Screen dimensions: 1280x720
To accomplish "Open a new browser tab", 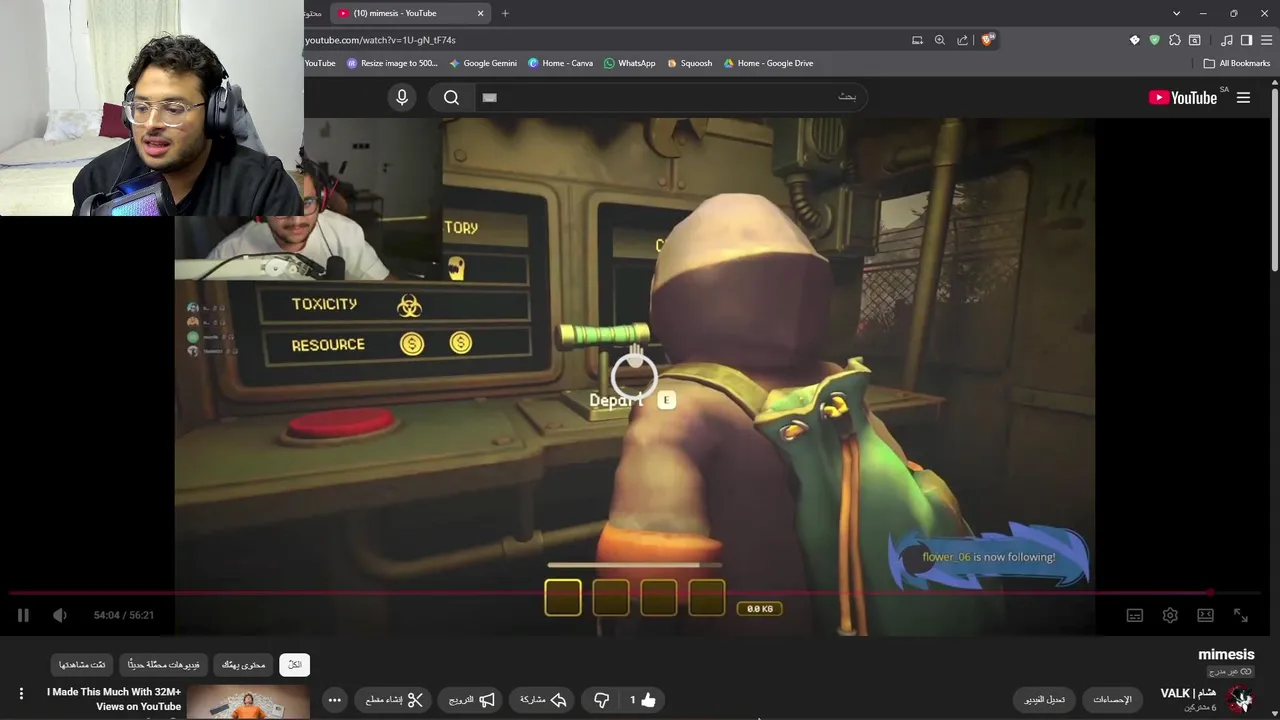I will point(505,13).
